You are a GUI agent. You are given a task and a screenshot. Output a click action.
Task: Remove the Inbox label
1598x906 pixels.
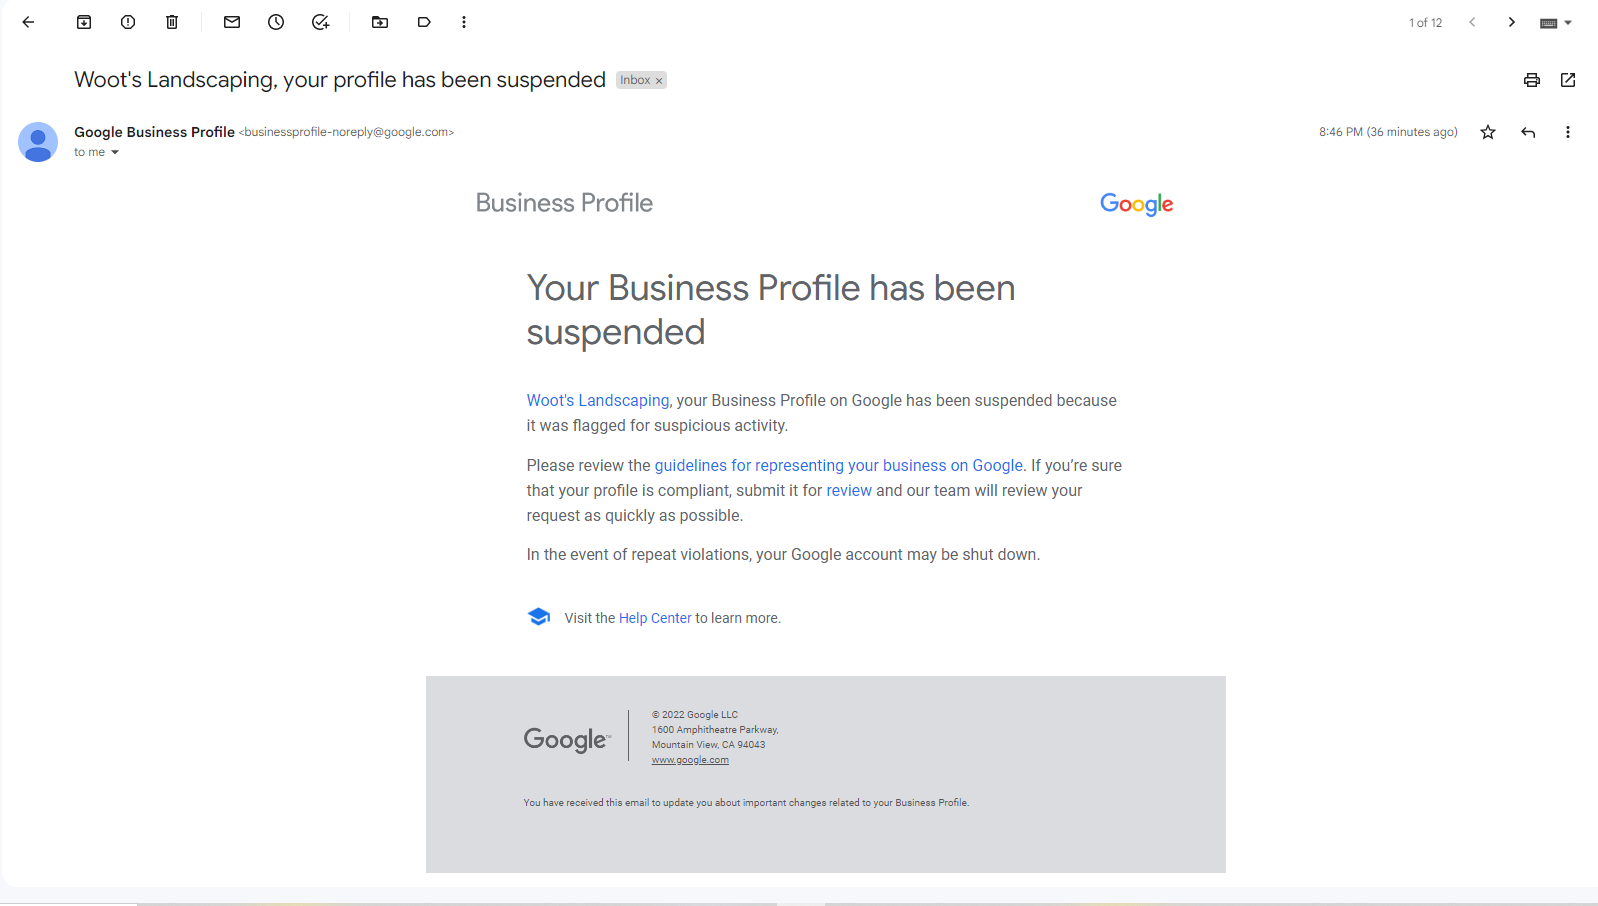pos(658,80)
